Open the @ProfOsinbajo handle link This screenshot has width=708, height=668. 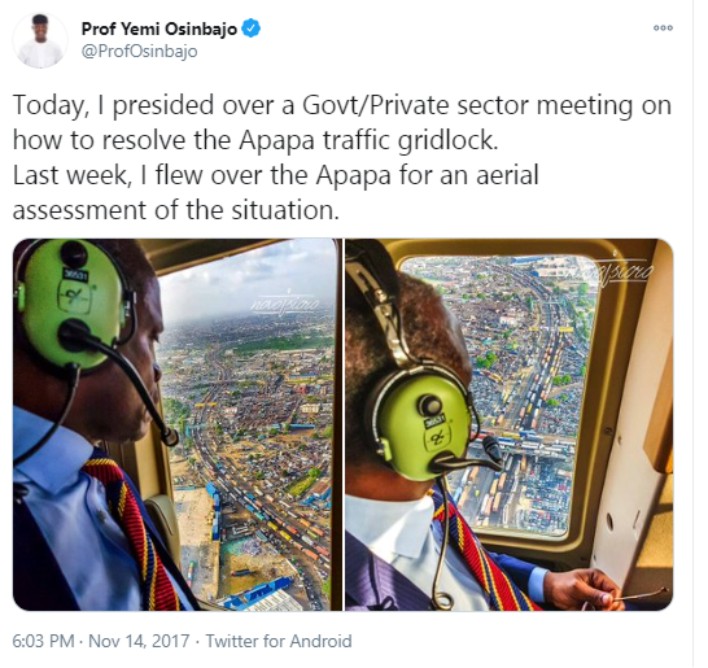139,51
